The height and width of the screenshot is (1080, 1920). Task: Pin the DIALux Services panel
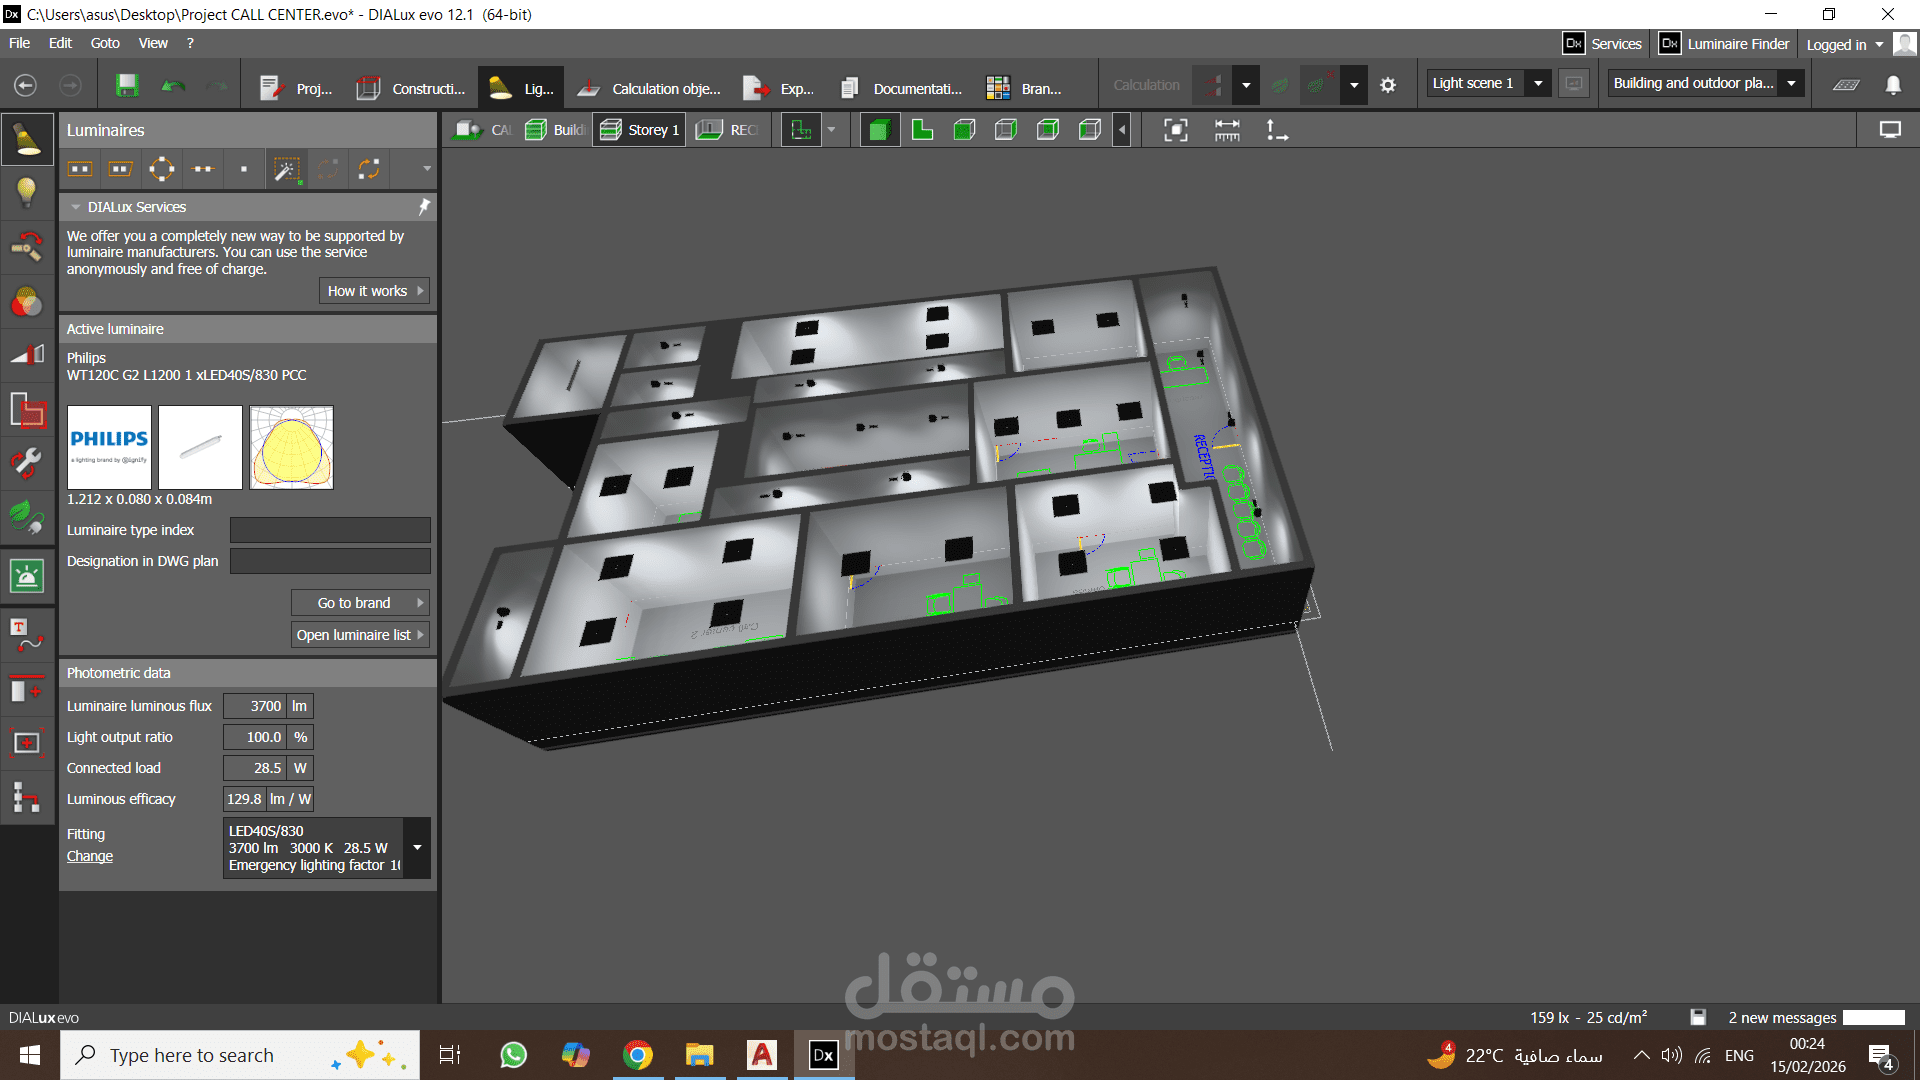pos(424,206)
